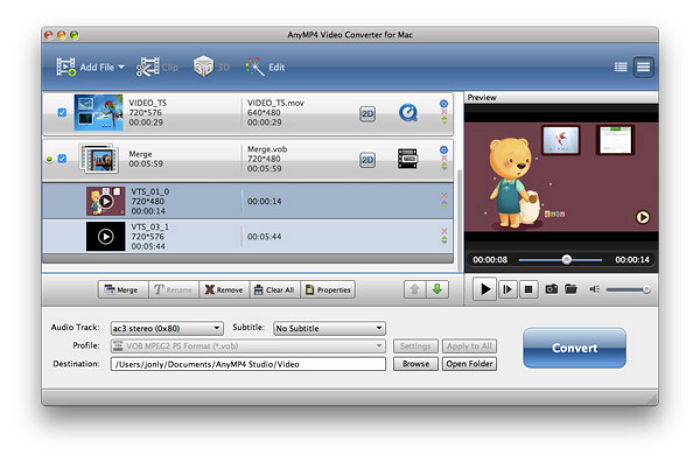Expand the Subtitle dropdown

329,328
